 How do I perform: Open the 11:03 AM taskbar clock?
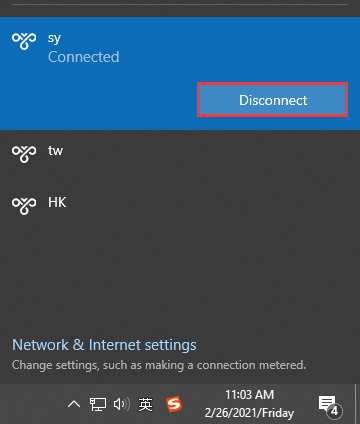pos(249,395)
